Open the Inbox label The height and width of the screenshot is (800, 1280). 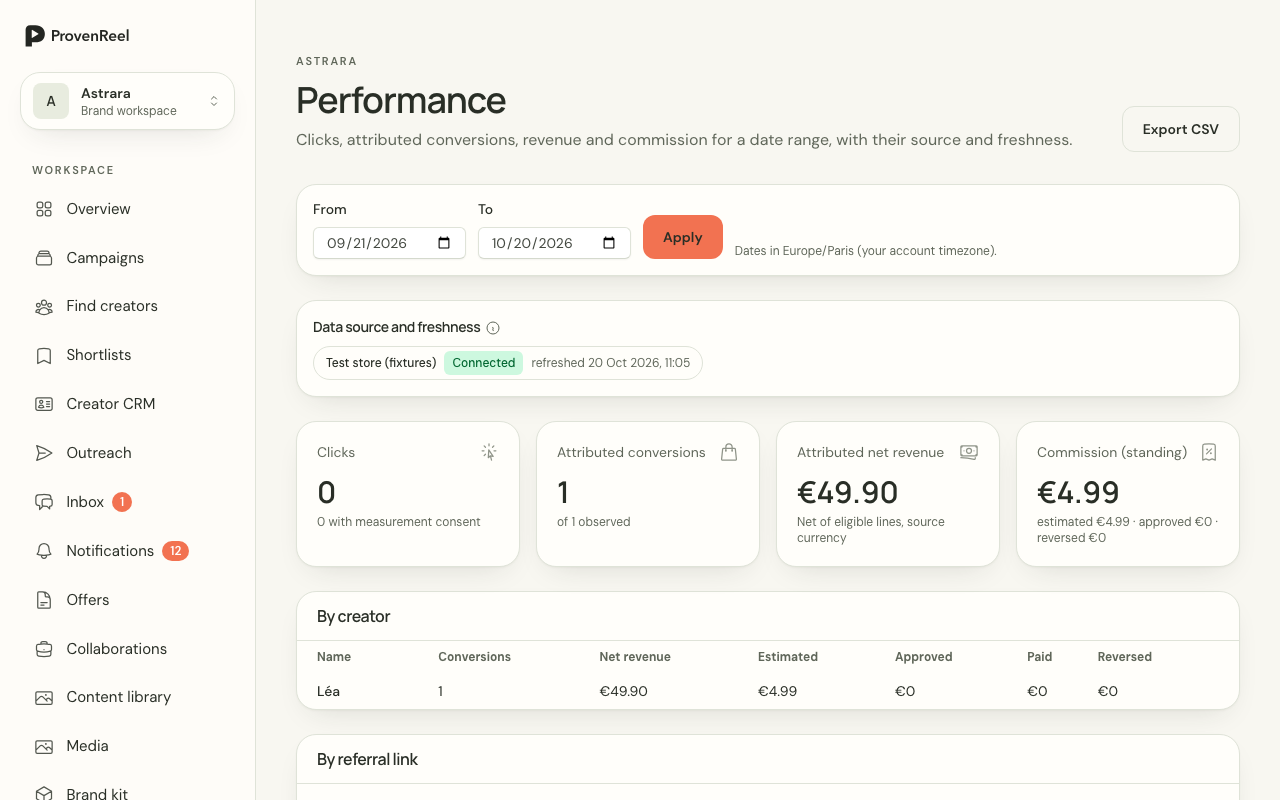tap(85, 502)
